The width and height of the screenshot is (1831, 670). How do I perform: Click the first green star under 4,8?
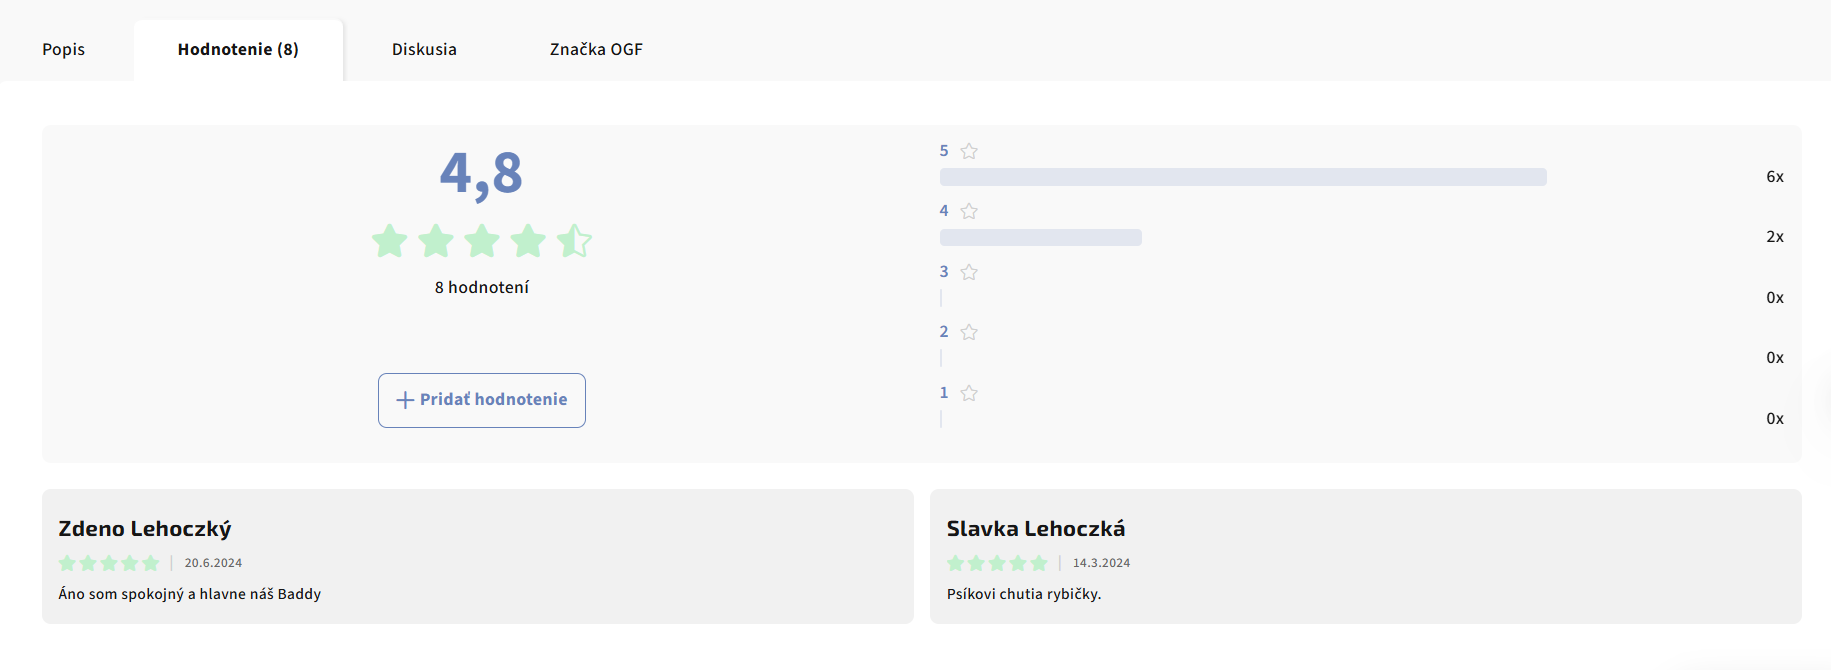click(390, 241)
